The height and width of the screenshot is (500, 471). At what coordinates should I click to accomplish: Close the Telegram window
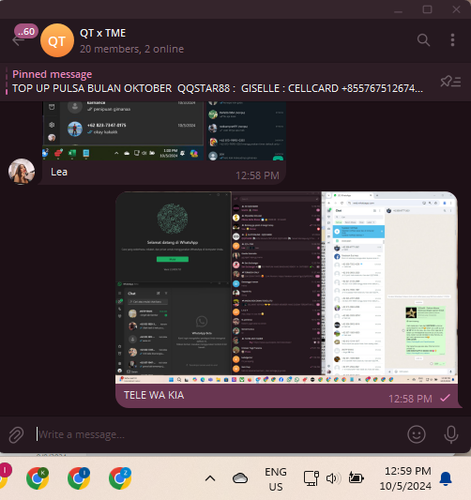(x=456, y=9)
